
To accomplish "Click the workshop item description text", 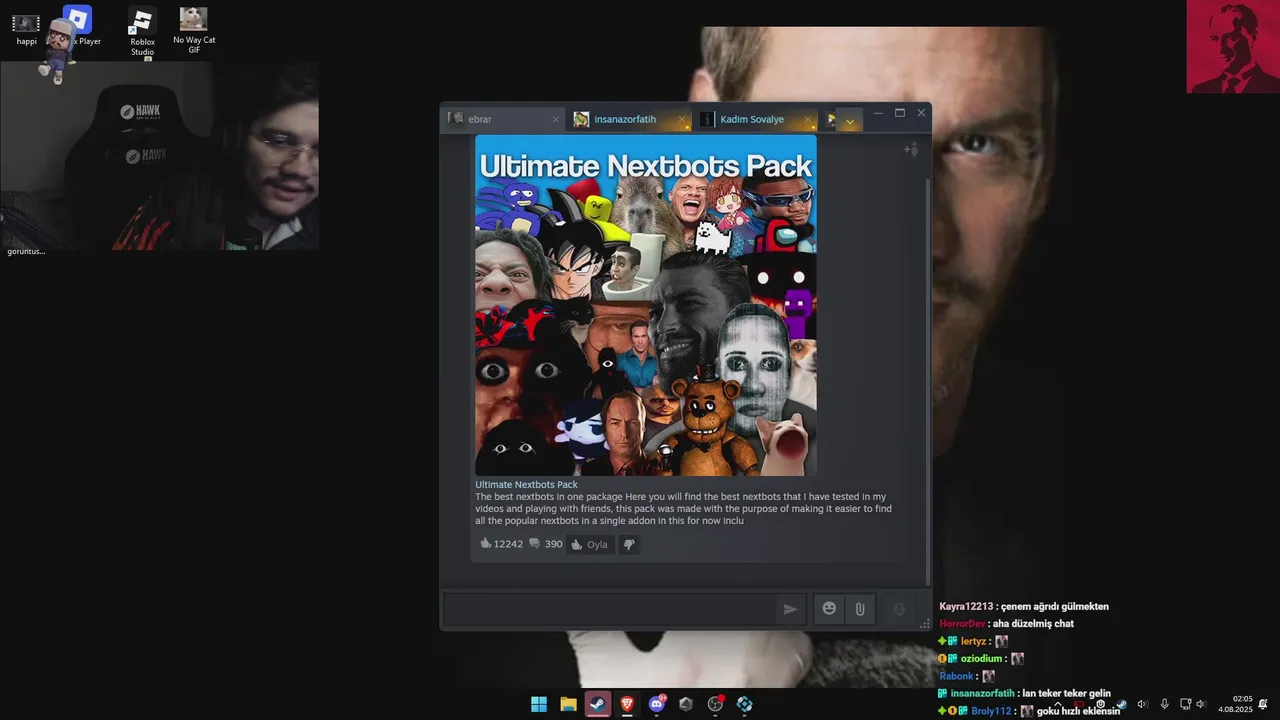I will point(683,508).
